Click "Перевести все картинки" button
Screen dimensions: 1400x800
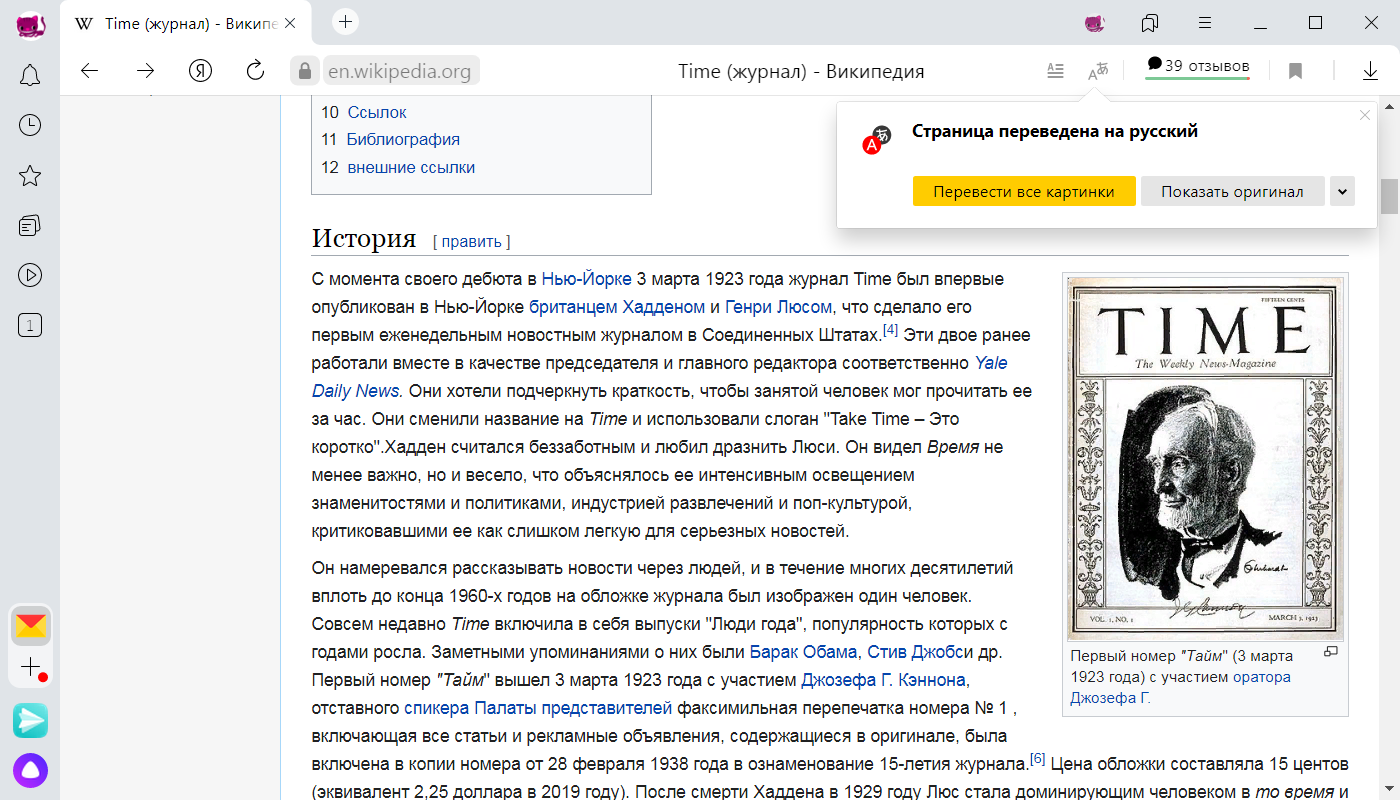[1023, 191]
